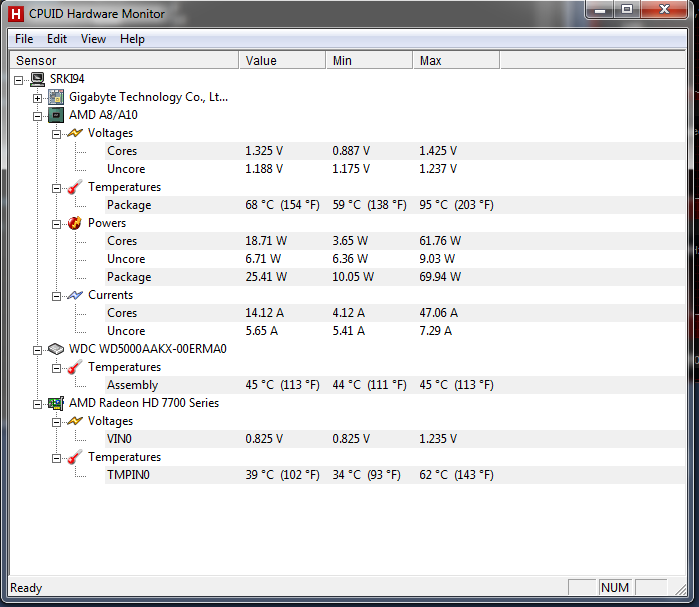Click the 61.76 W max cores power
Screen dimensions: 699x607
click(440, 241)
